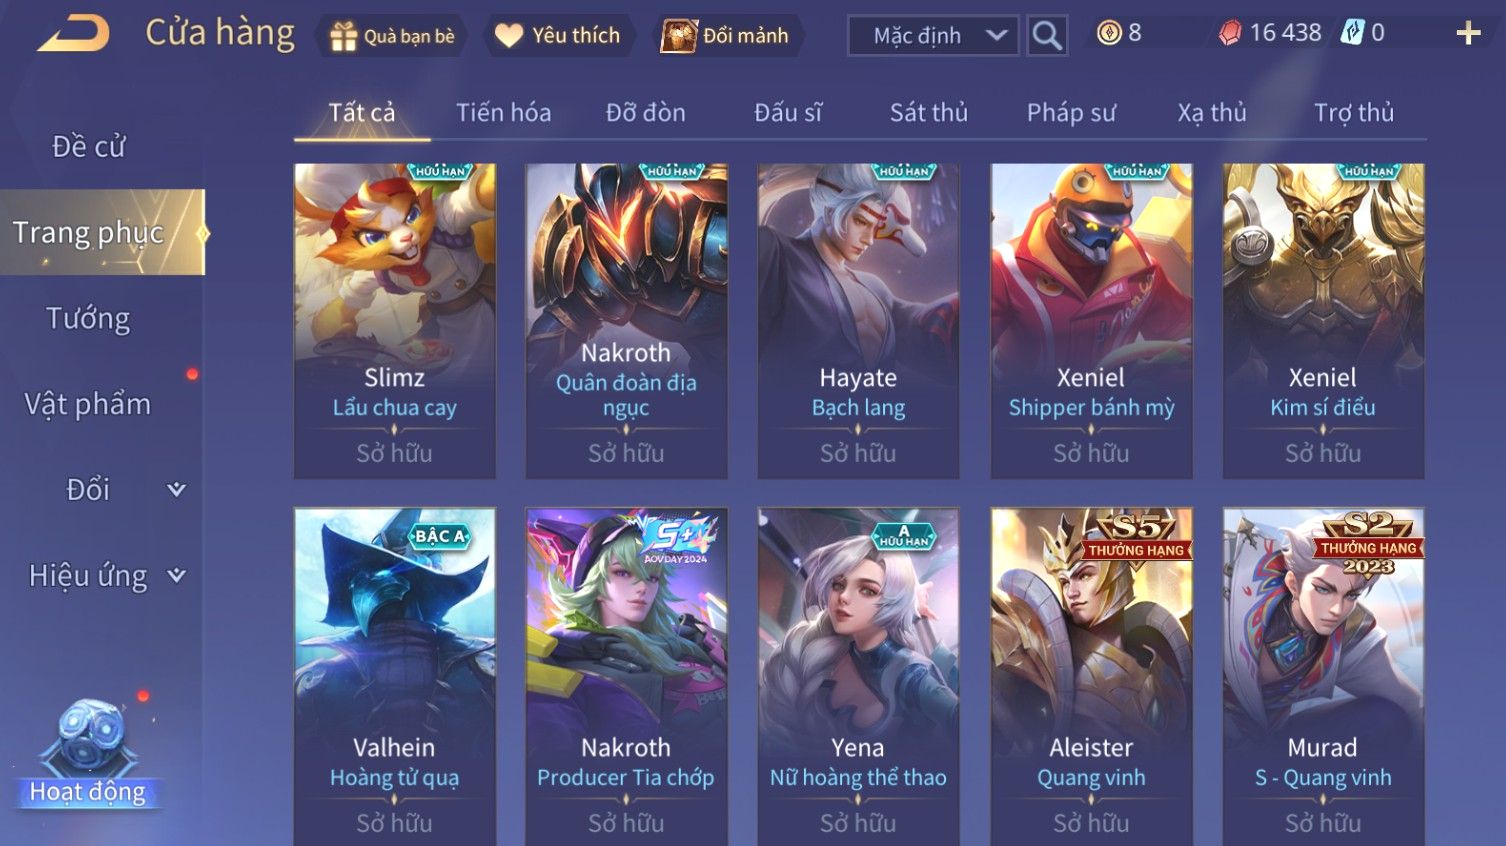Open Quà bạn bè gift icon
The height and width of the screenshot is (846, 1506).
(343, 36)
